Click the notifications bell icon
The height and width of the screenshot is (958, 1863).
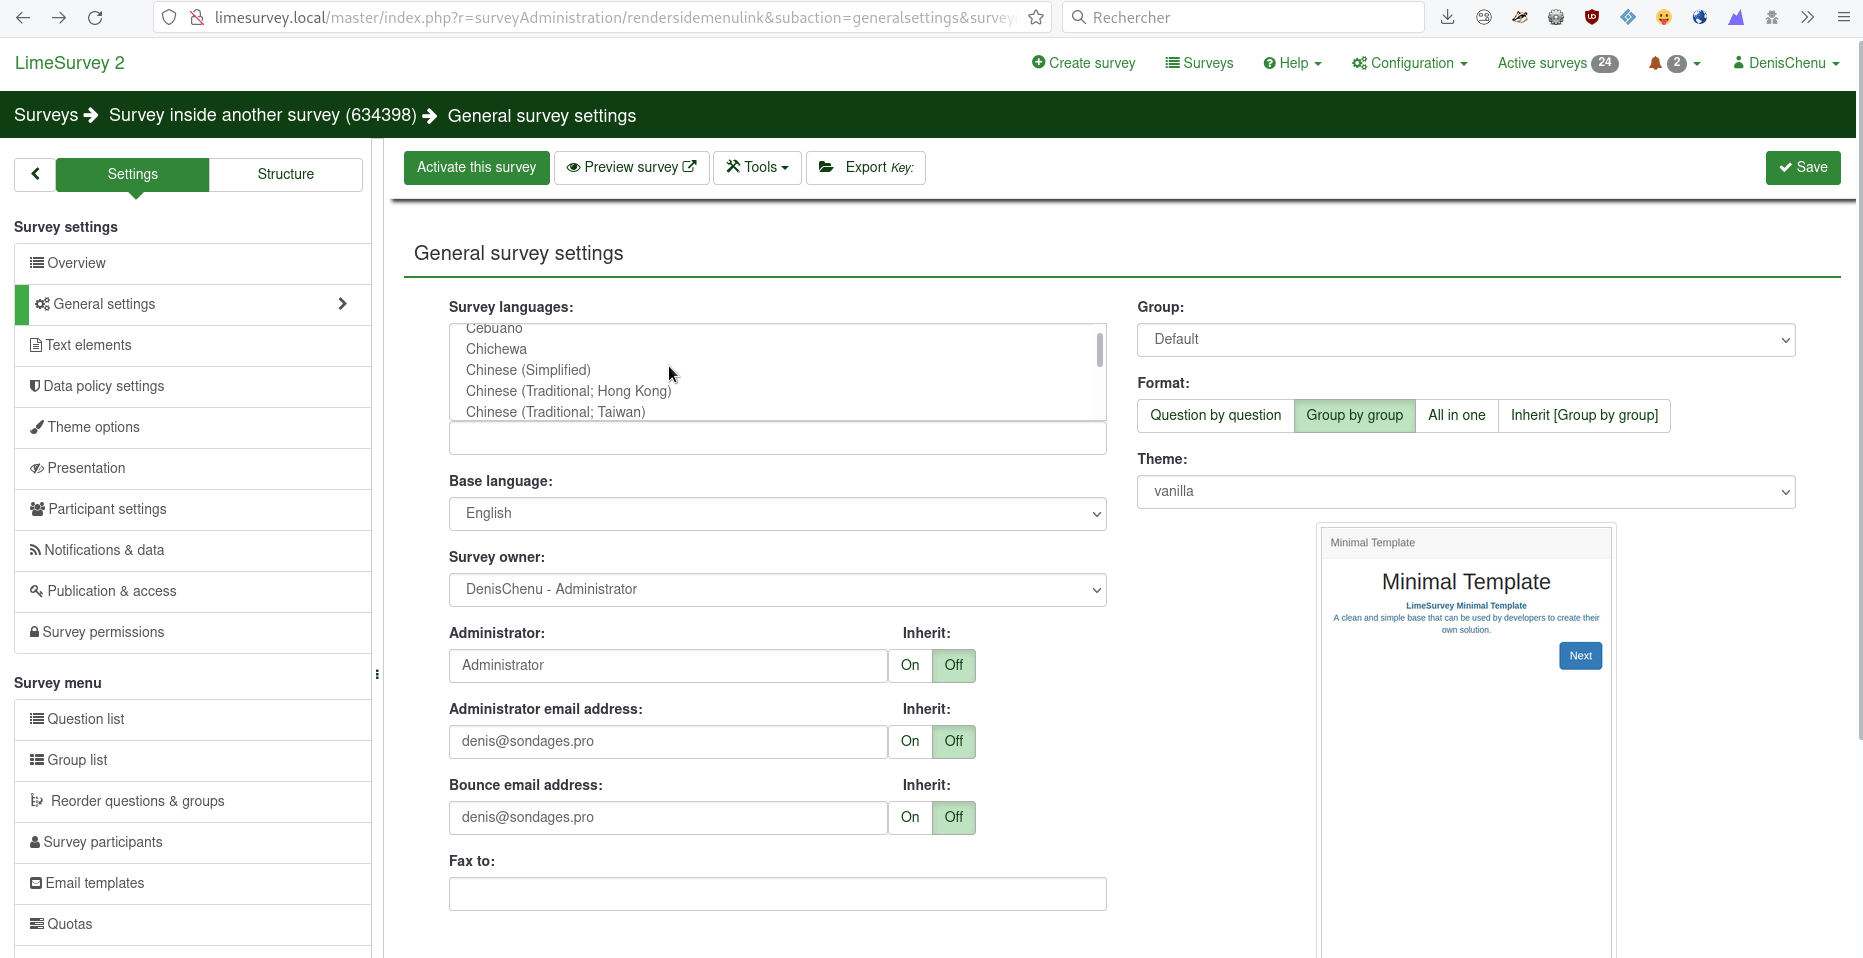pos(1655,63)
